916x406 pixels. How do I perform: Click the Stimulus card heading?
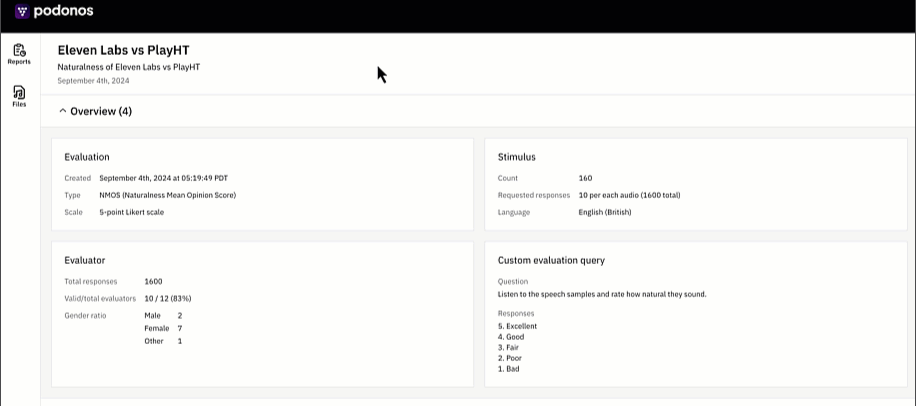pyautogui.click(x=516, y=157)
